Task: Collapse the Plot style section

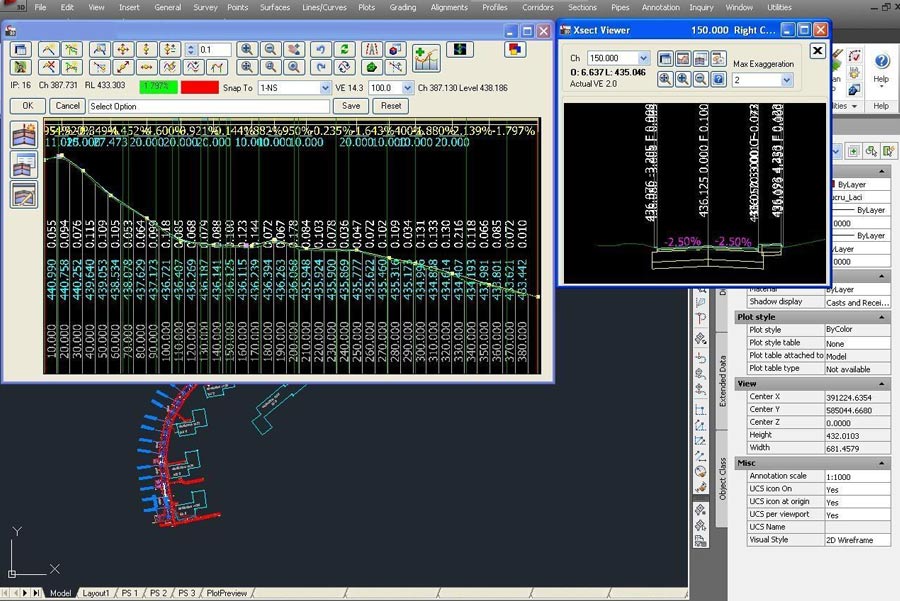Action: click(880, 317)
